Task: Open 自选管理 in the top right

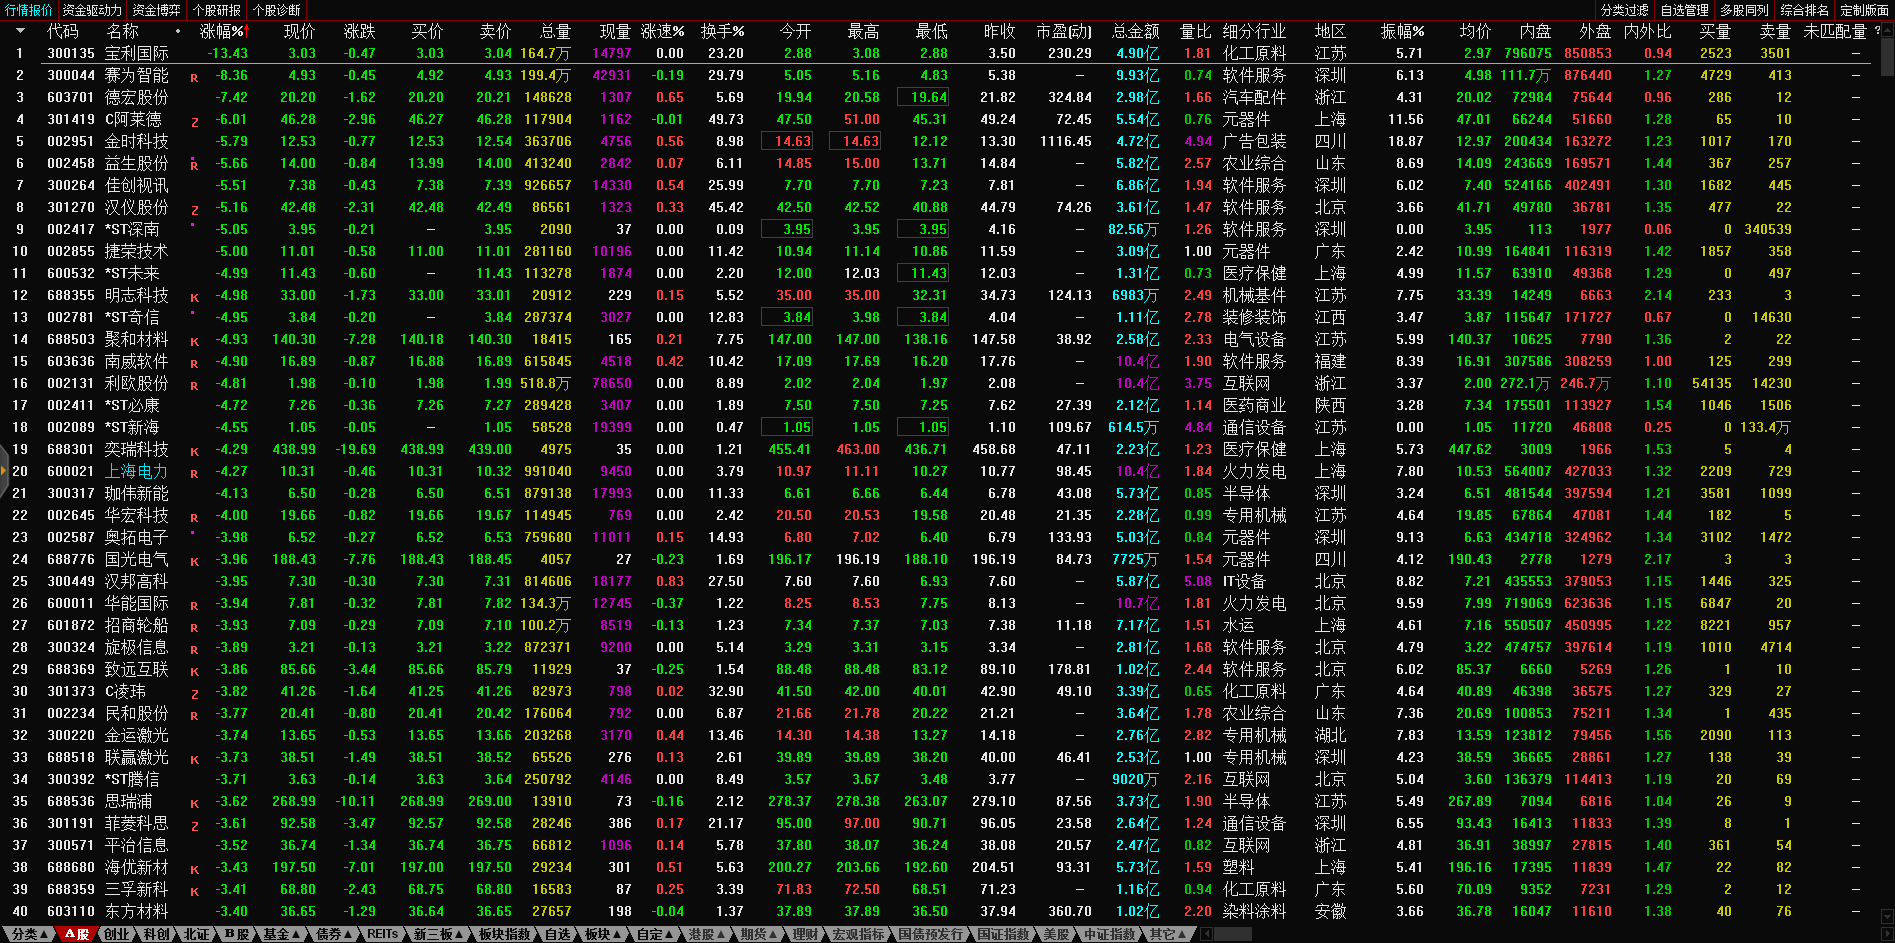Action: [1685, 10]
